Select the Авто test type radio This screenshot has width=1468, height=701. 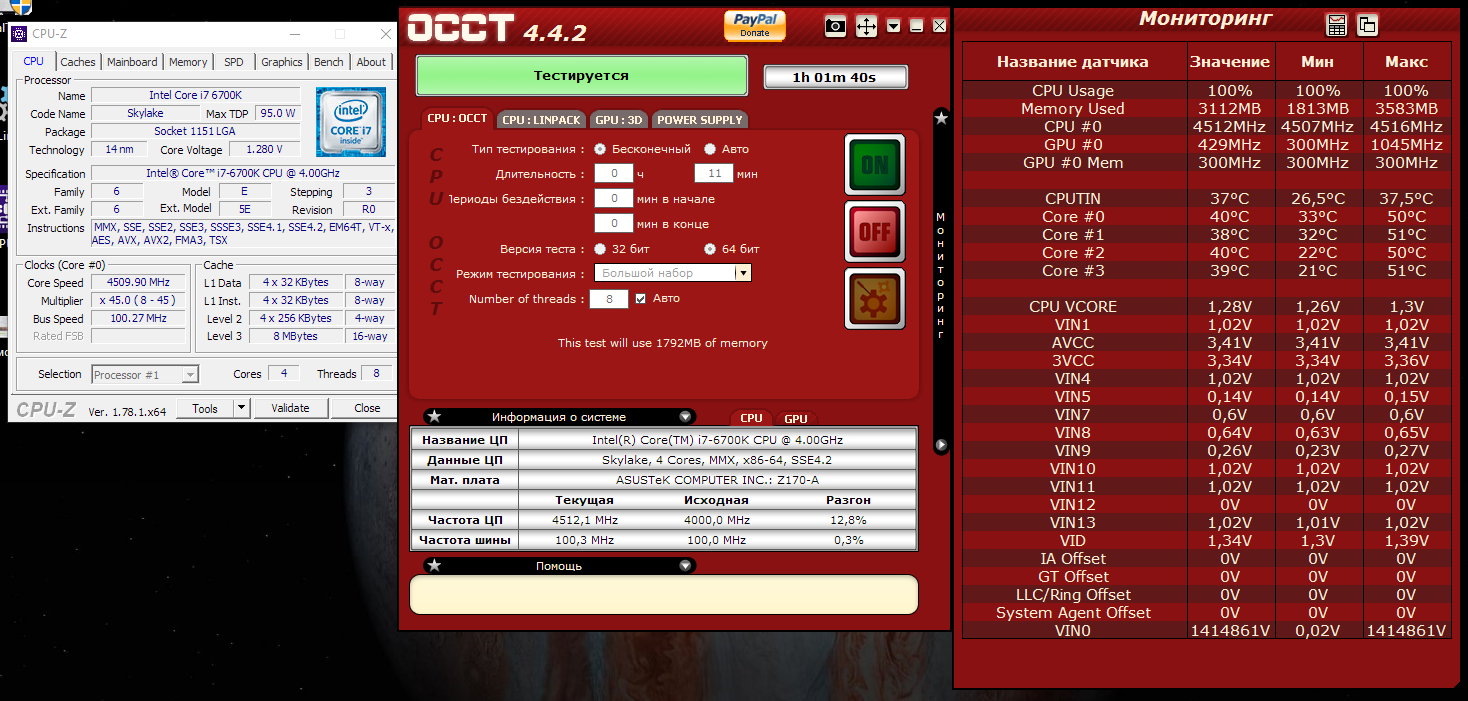click(709, 149)
